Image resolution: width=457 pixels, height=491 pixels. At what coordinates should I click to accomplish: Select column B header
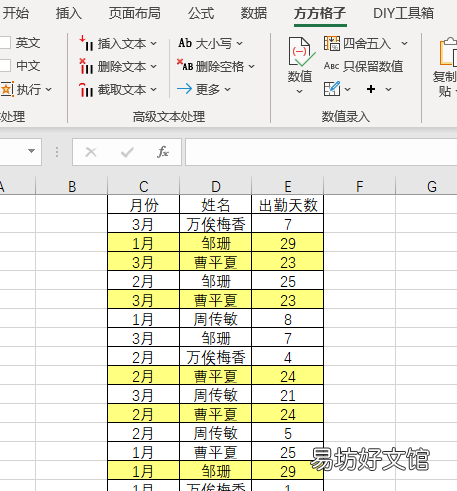tap(72, 186)
